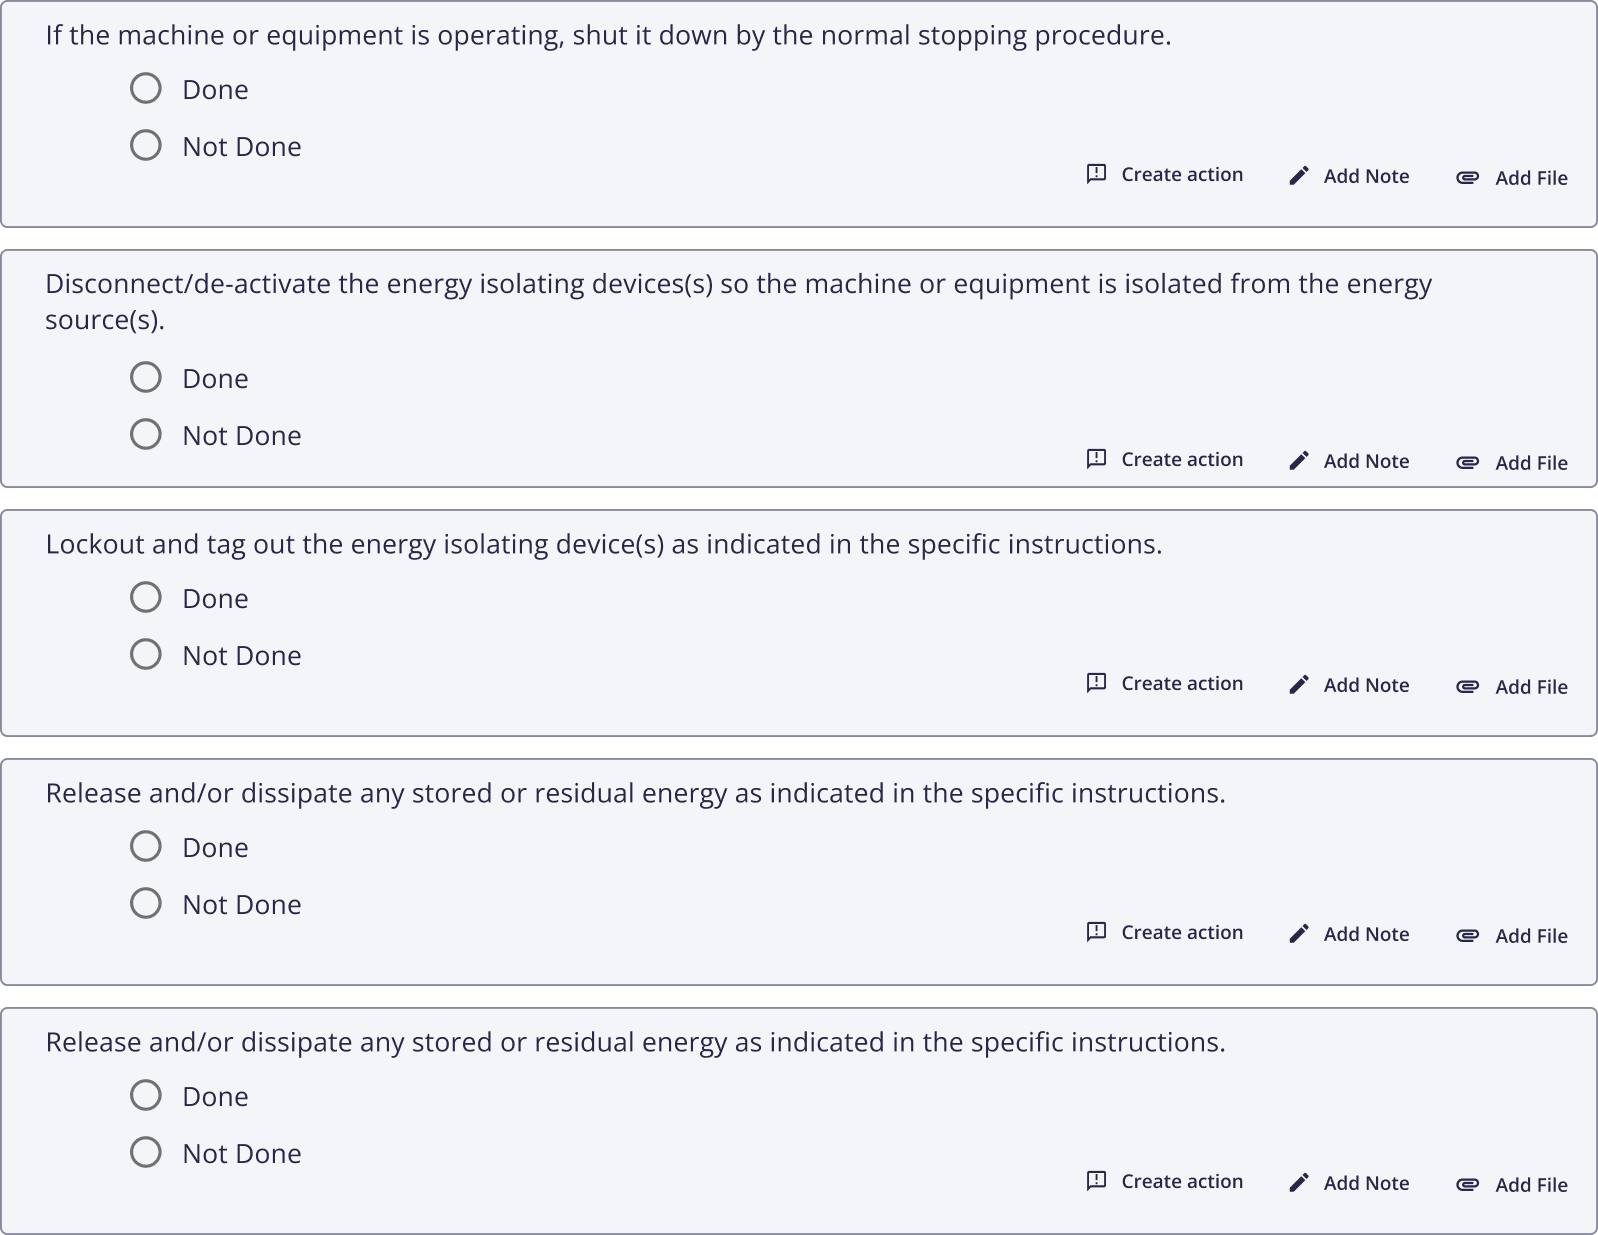Click paperclip Add File icon for Lockout question
1598x1235 pixels.
pos(1467,687)
